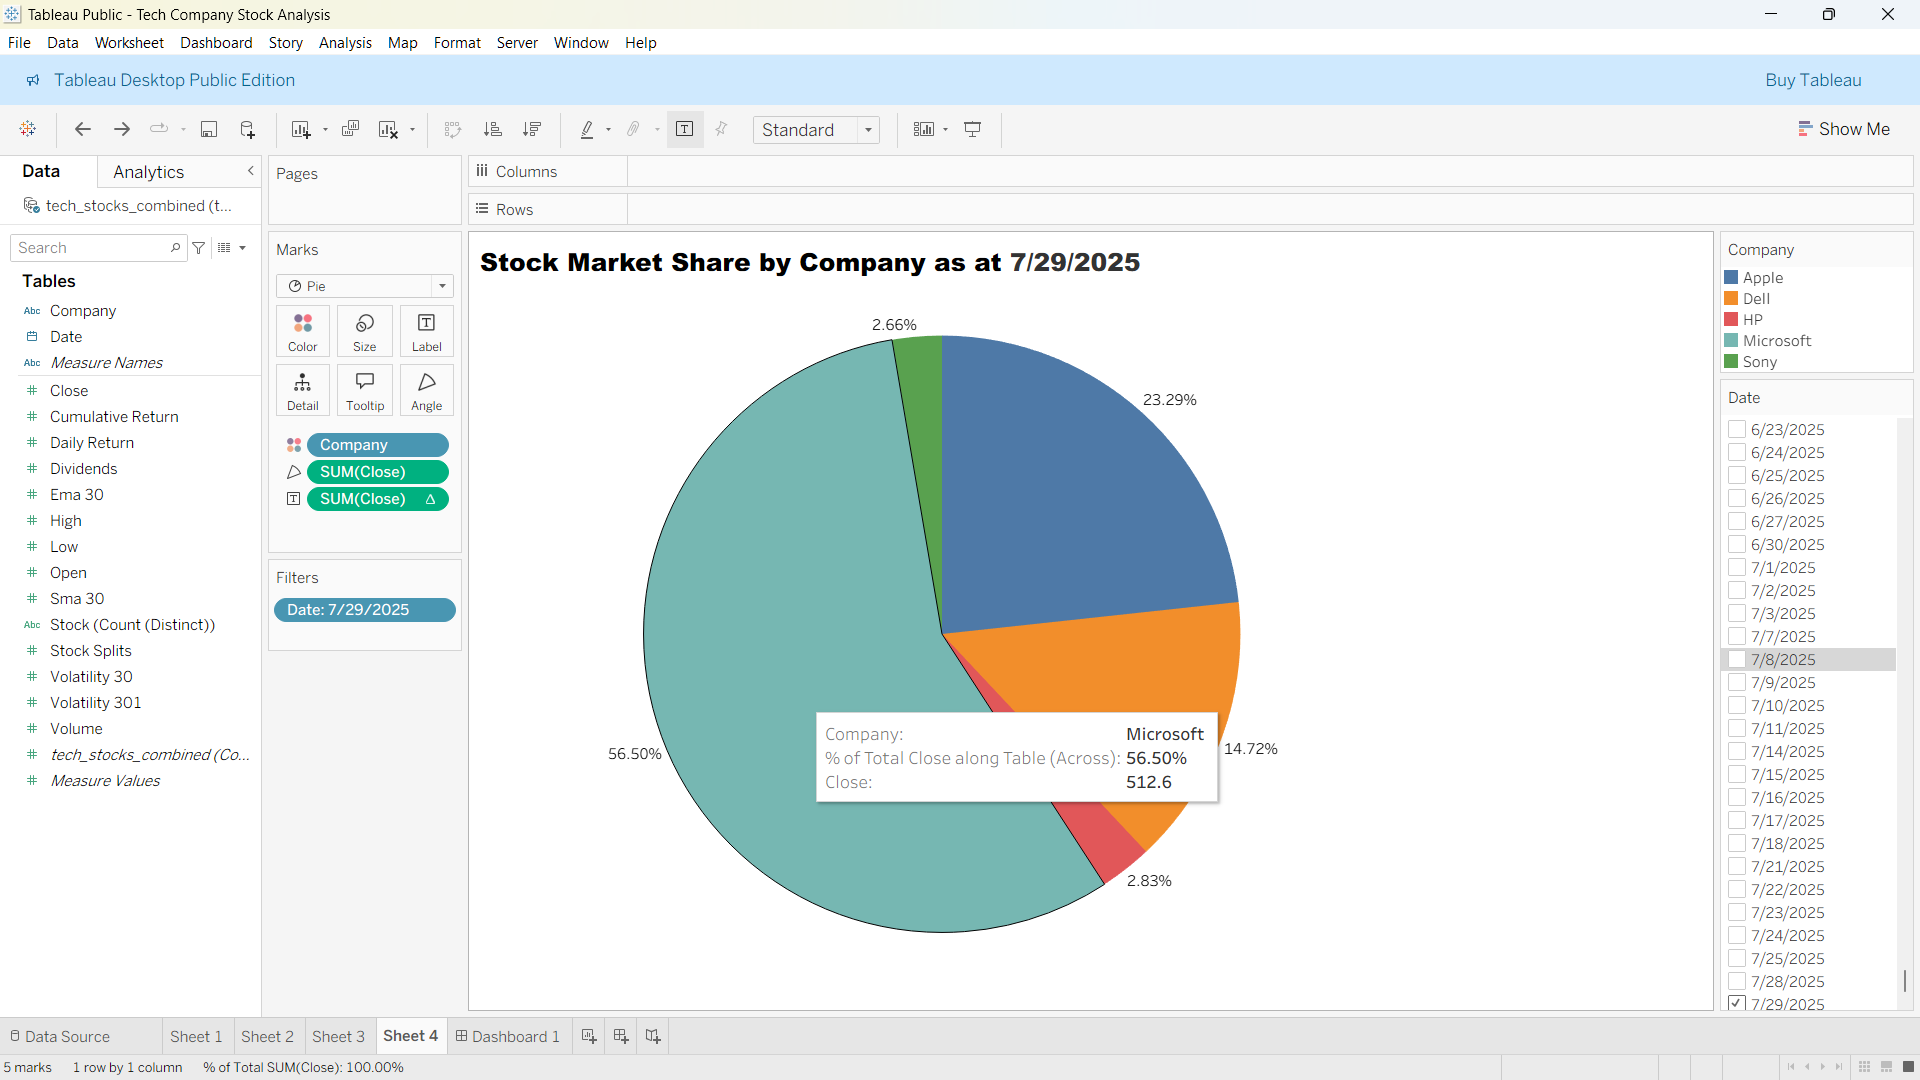Screen dimensions: 1920x1080
Task: Click the Fix axes pin icon
Action: coord(722,129)
